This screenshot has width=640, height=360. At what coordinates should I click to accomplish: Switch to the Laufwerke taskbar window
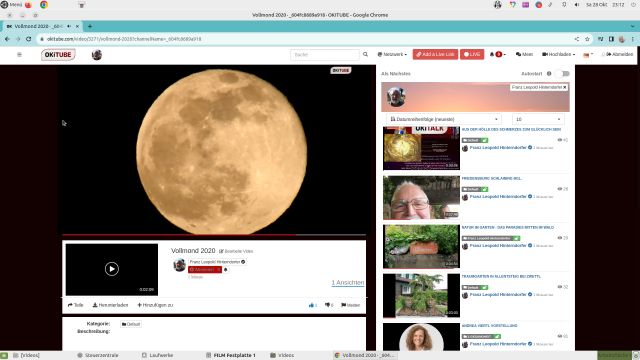(x=158, y=355)
